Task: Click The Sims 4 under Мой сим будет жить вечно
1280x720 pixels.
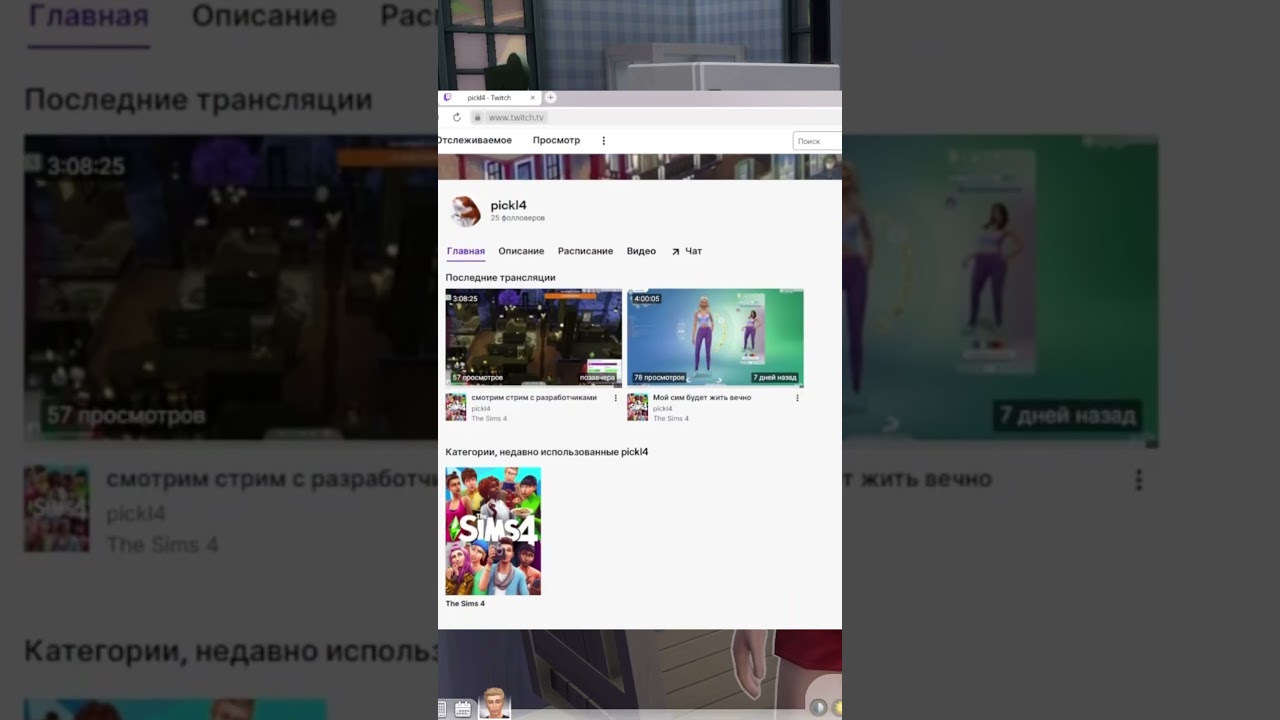Action: point(671,419)
